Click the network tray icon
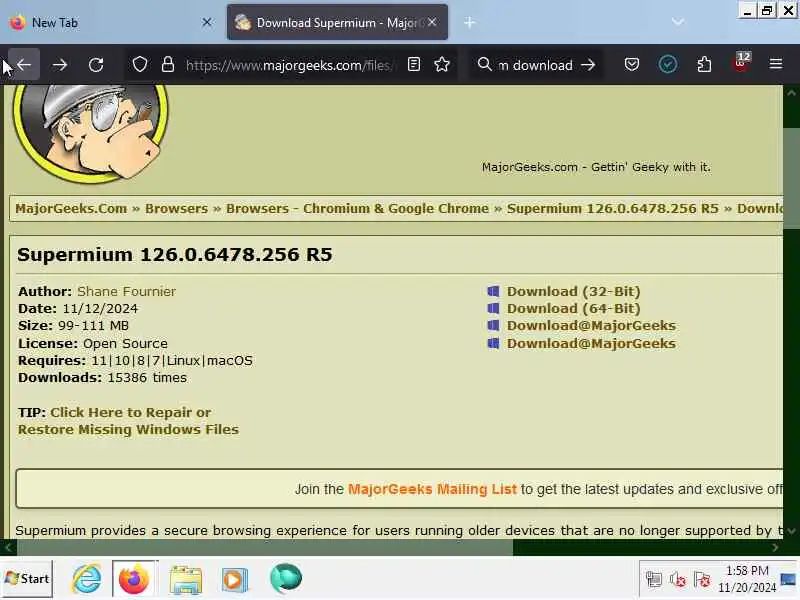The image size is (800, 600). [654, 580]
